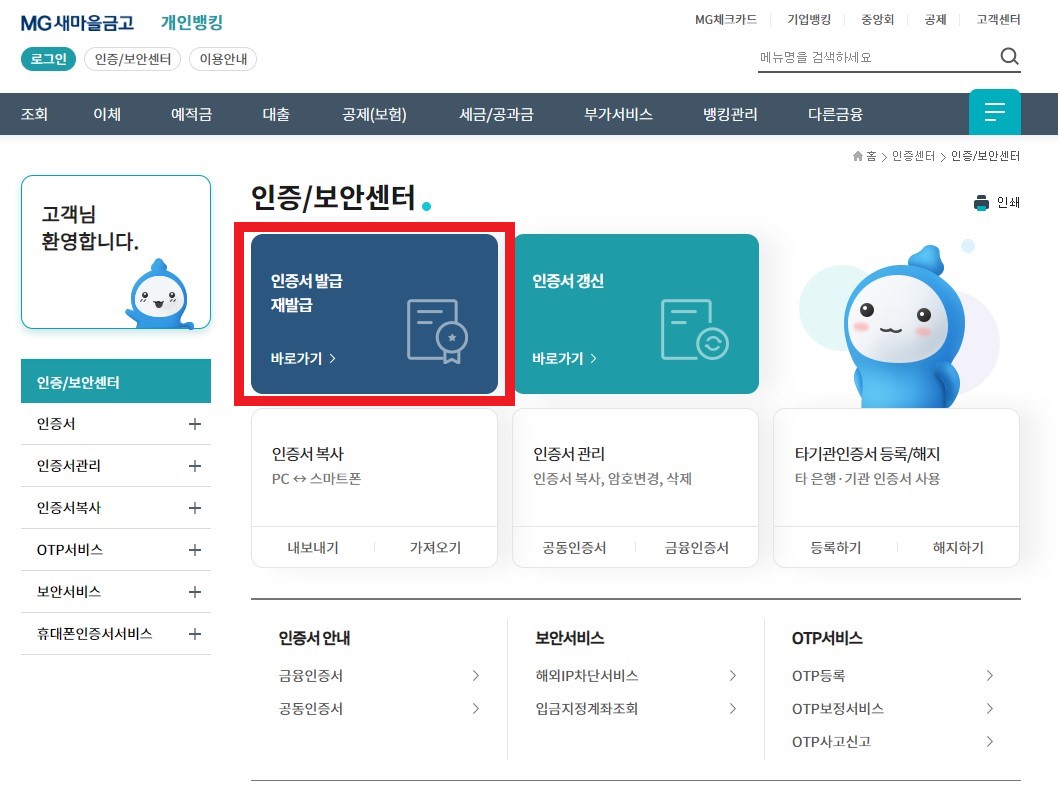Select the 이체 navigation menu
The image size is (1058, 810).
pos(106,113)
